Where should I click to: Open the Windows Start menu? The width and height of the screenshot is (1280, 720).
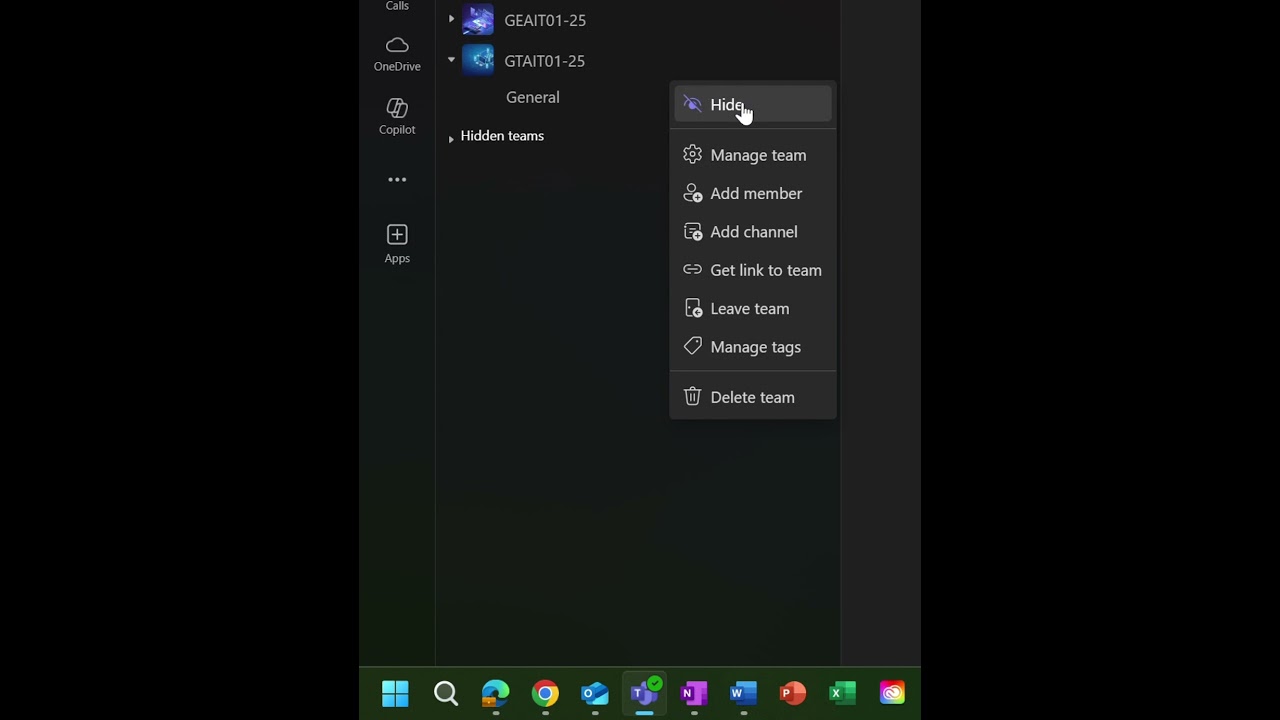point(396,693)
